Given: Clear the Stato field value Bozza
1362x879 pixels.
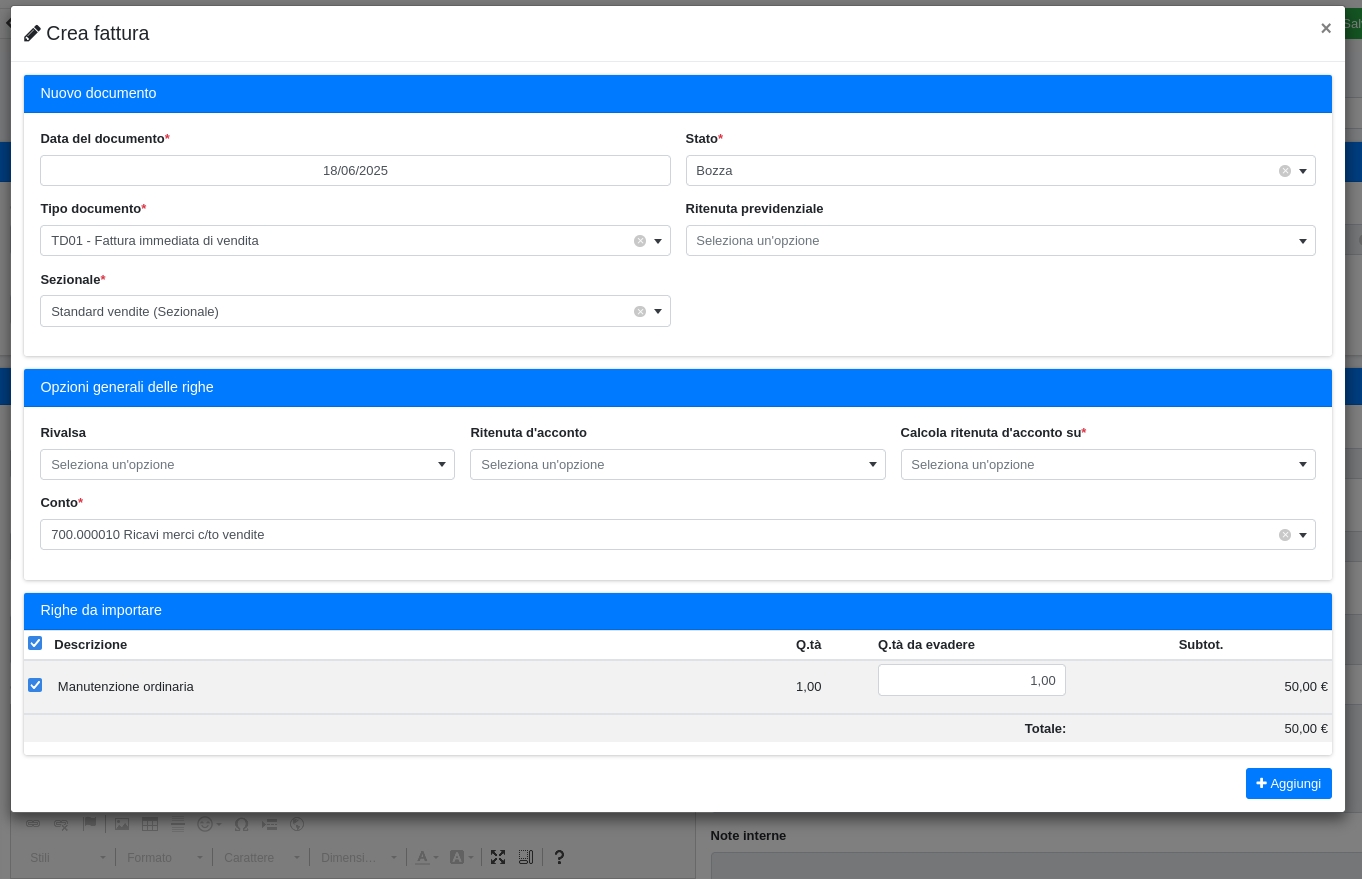Looking at the screenshot, I should point(1285,171).
